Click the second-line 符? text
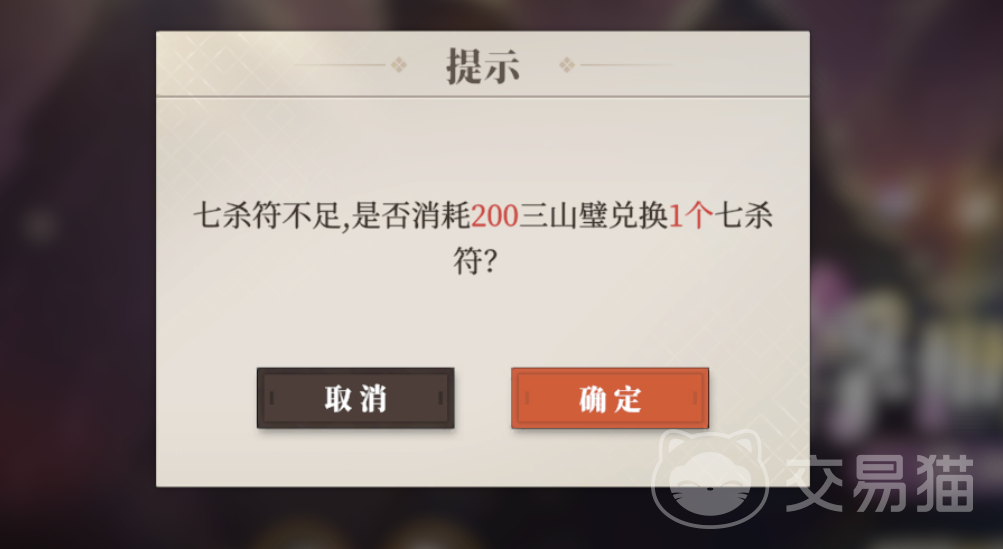This screenshot has width=1003, height=549. 475,261
